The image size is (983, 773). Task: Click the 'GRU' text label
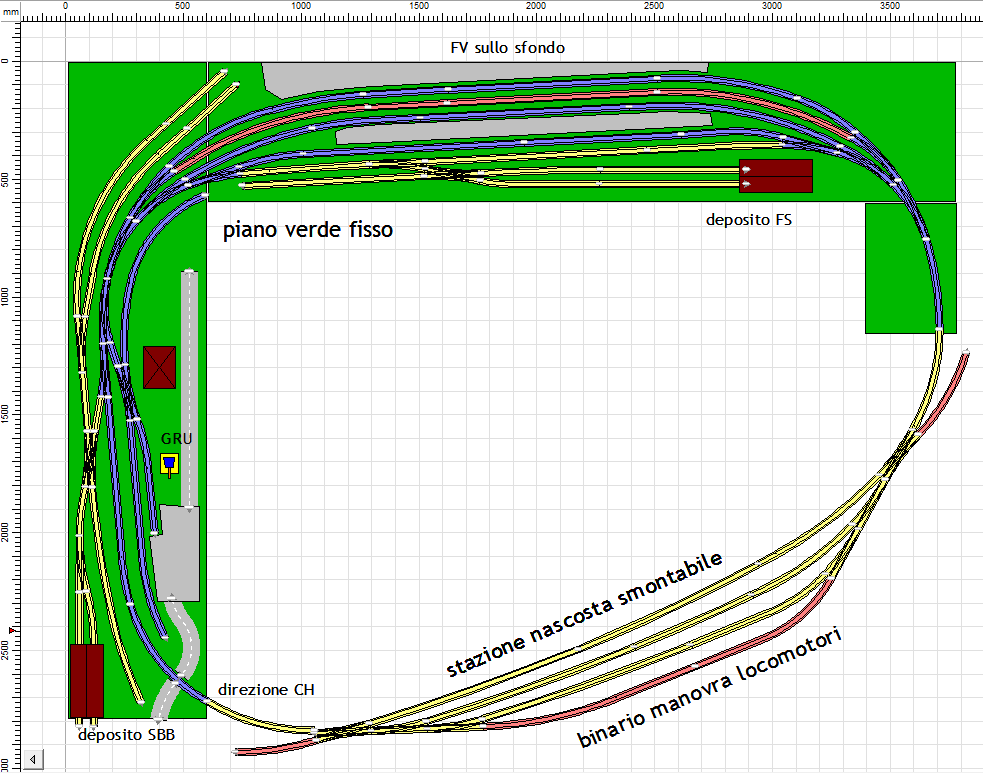pyautogui.click(x=176, y=439)
